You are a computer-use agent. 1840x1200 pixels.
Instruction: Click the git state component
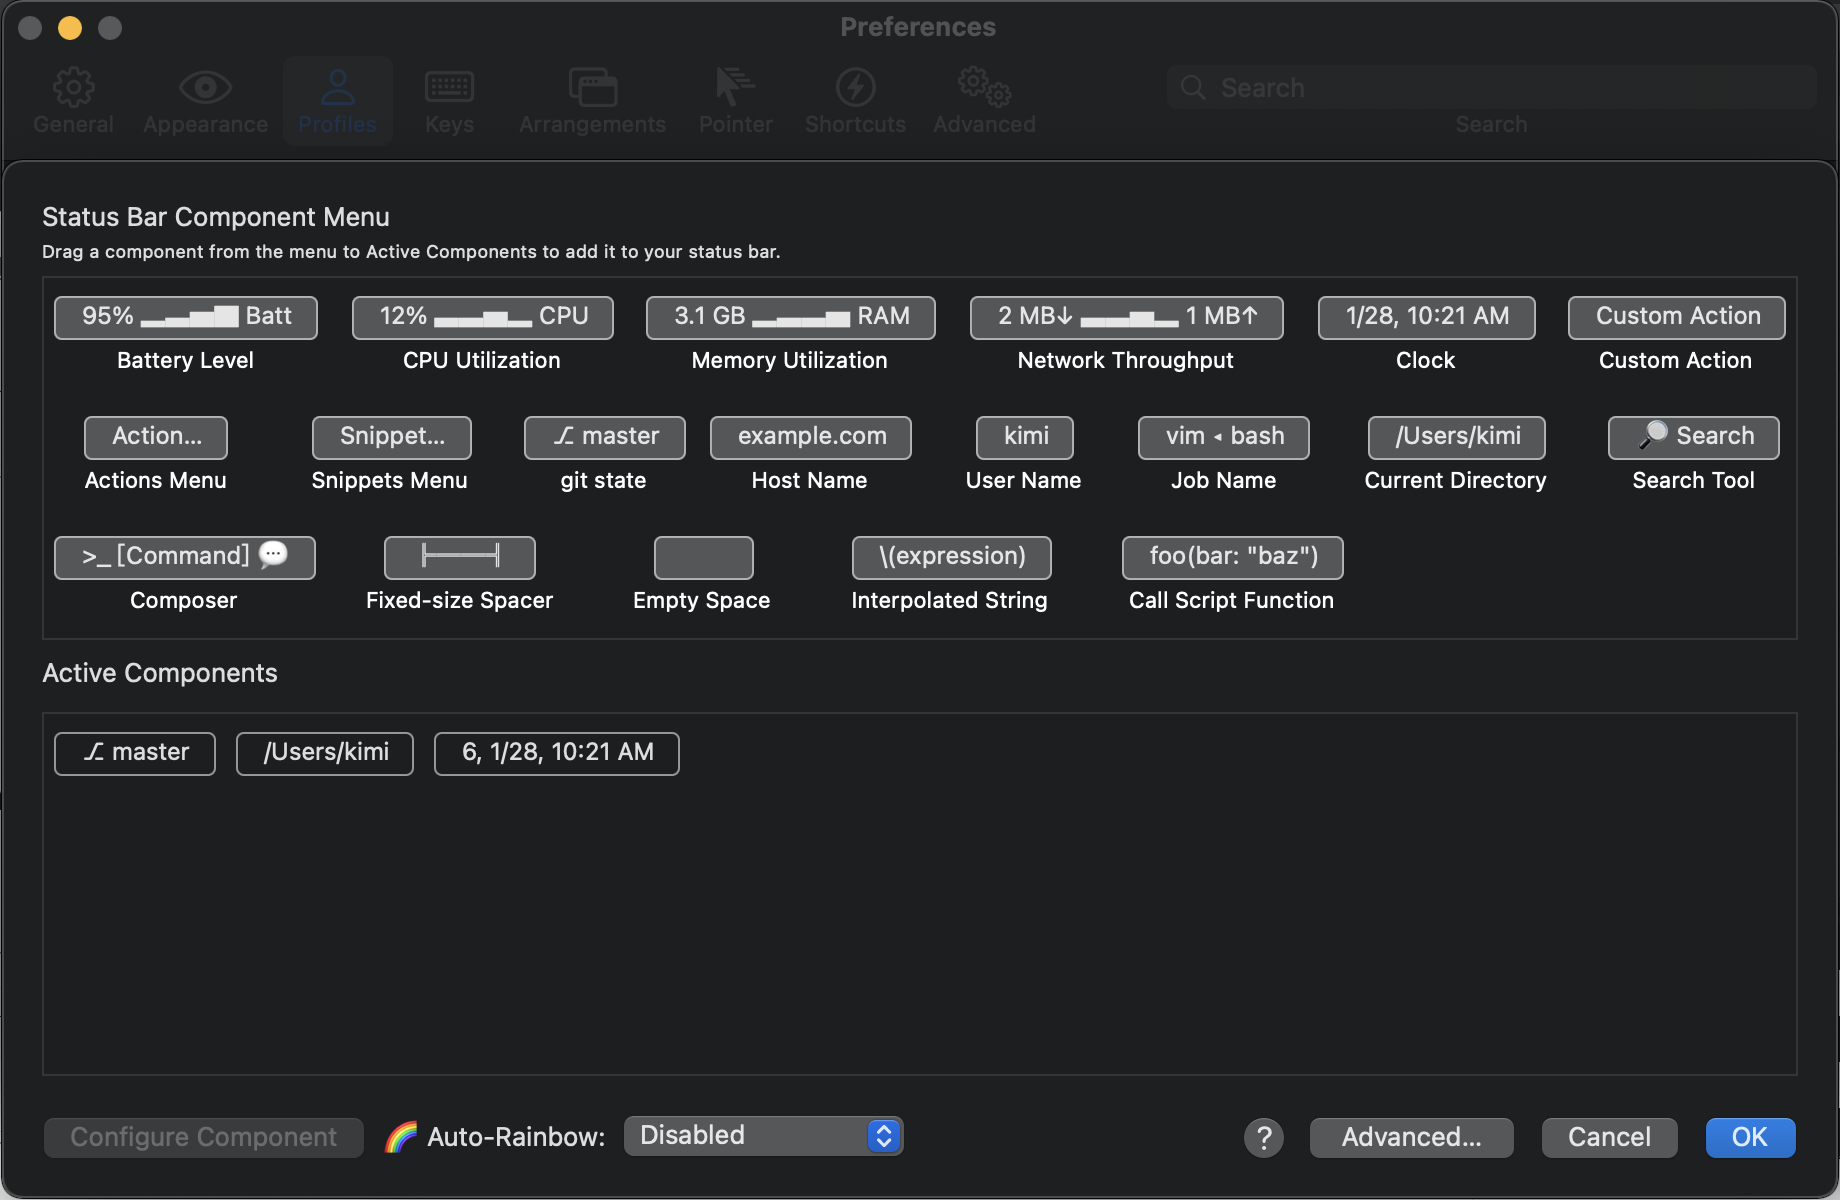[603, 437]
